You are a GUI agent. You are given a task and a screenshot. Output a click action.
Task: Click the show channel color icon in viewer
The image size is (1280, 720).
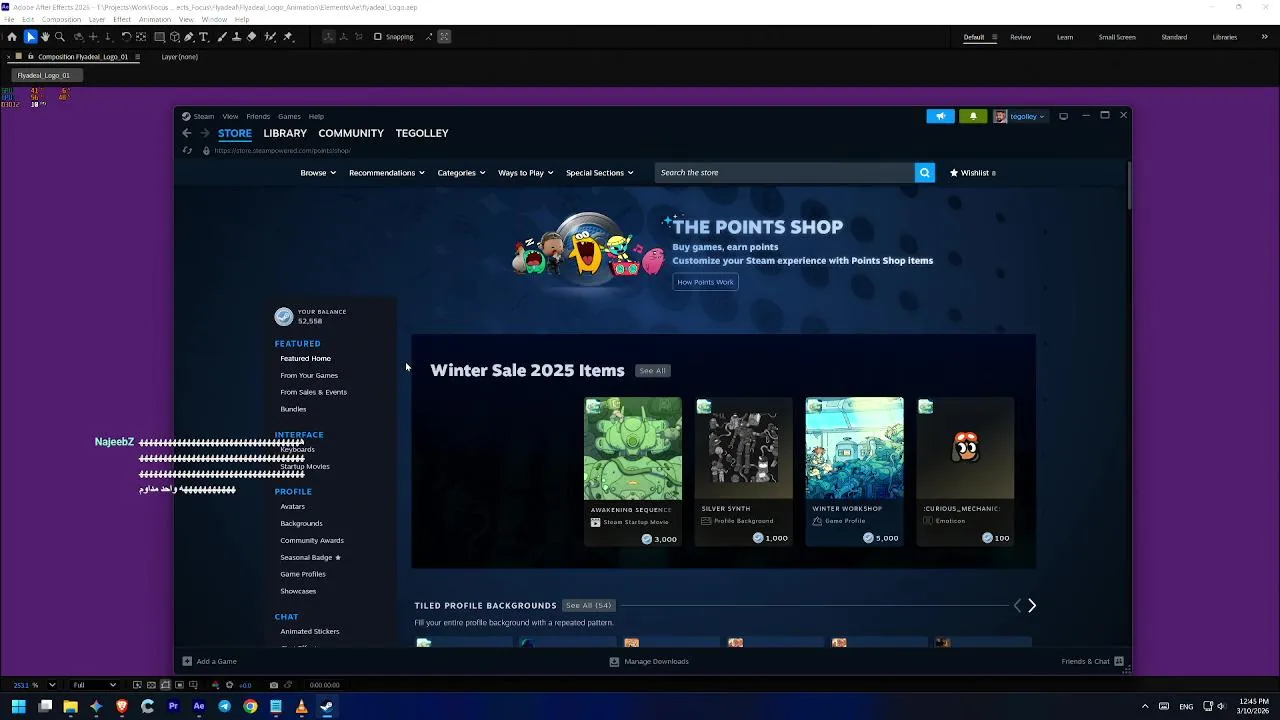click(x=216, y=685)
